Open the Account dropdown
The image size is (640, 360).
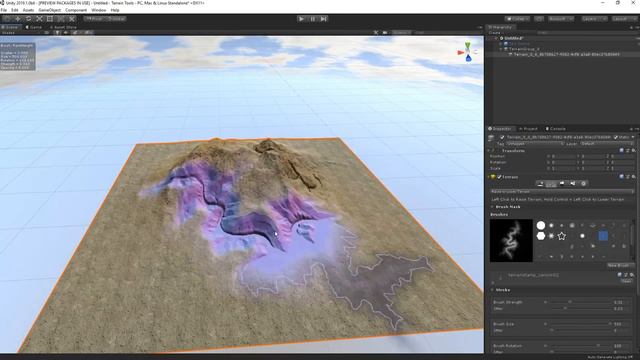(561, 19)
